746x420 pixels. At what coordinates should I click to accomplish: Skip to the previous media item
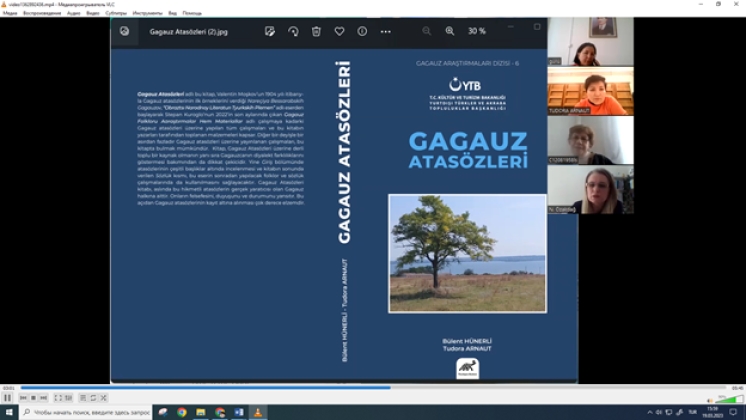coord(22,398)
